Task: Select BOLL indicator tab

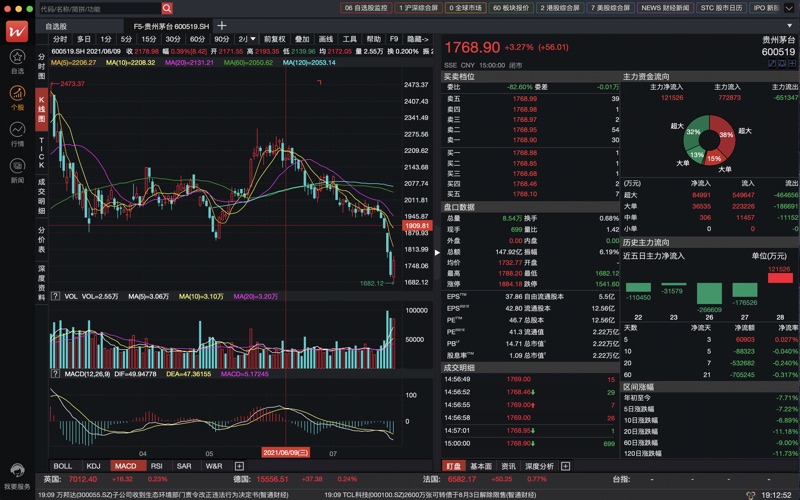Action: [x=63, y=466]
